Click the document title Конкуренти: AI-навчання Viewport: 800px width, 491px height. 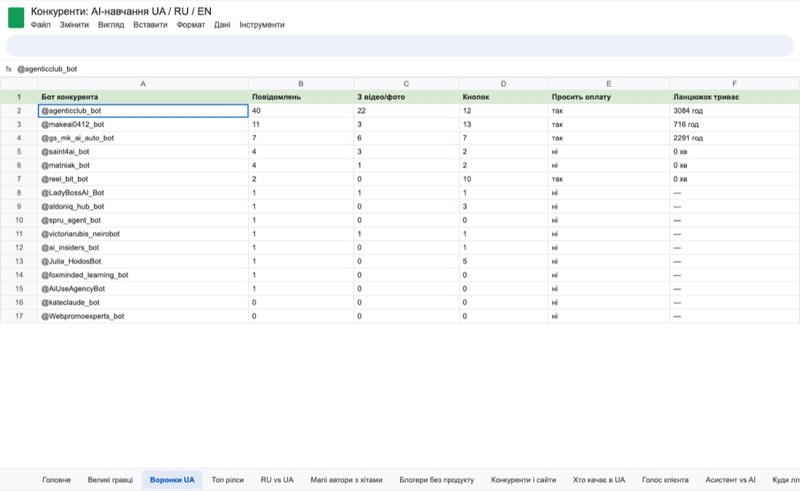pyautogui.click(x=121, y=11)
